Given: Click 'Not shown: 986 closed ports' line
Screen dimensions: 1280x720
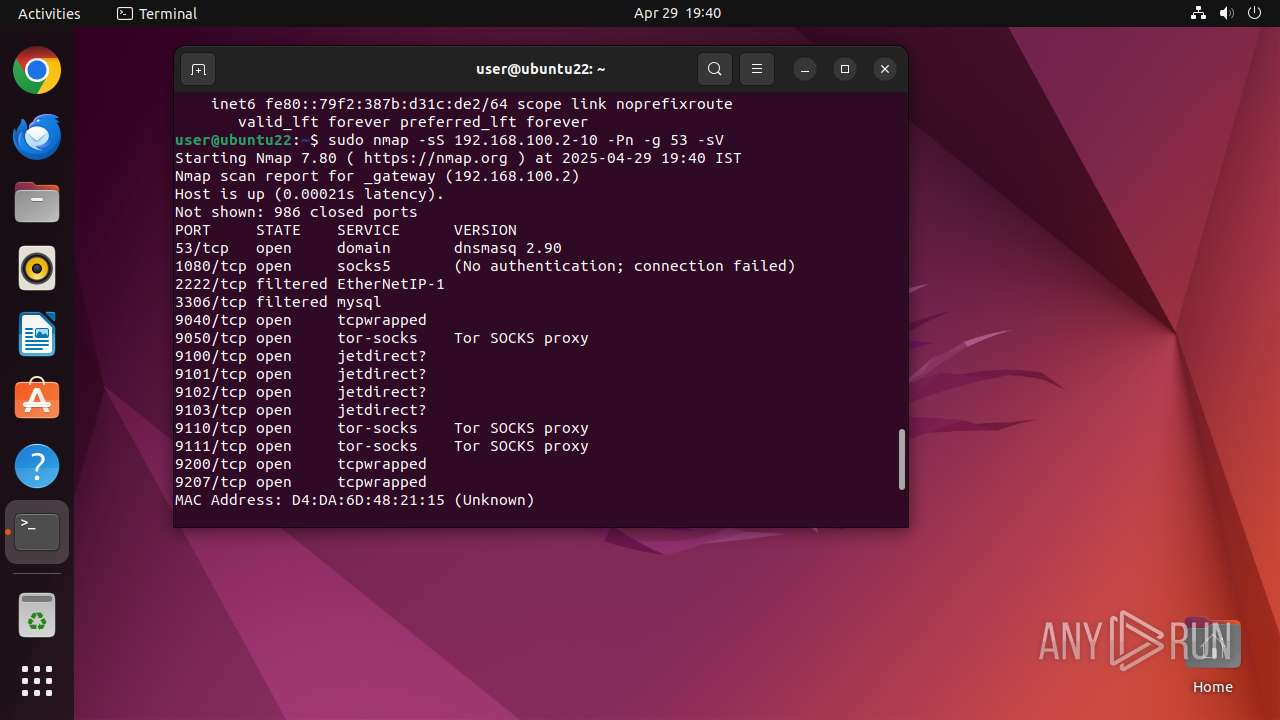Looking at the screenshot, I should [x=296, y=212].
